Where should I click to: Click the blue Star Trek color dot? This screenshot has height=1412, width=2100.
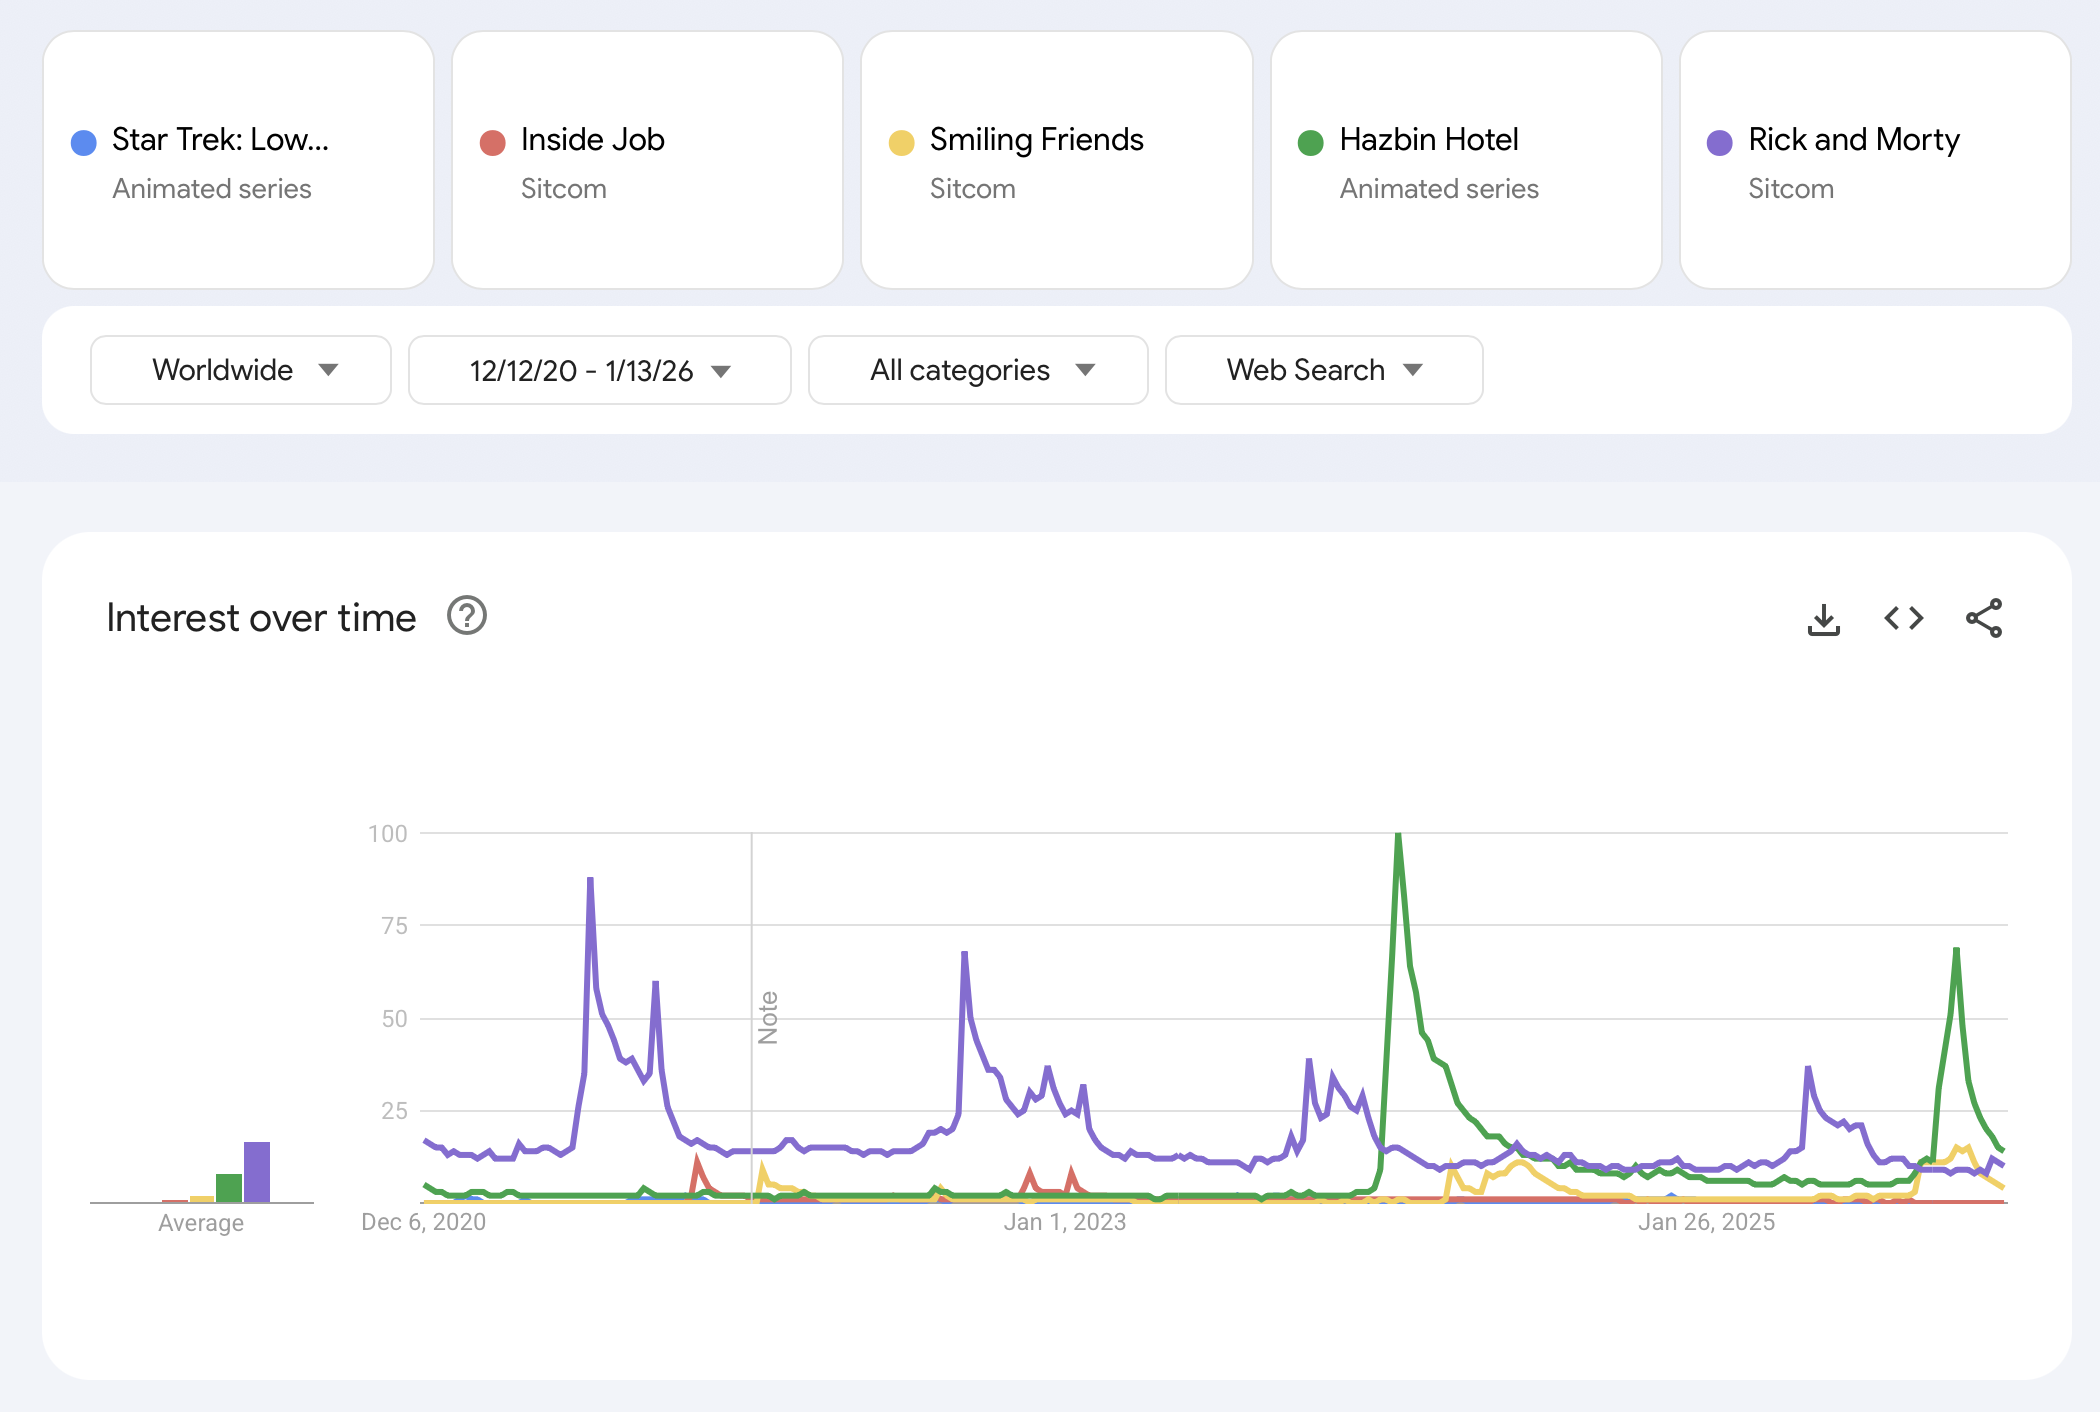[x=84, y=143]
